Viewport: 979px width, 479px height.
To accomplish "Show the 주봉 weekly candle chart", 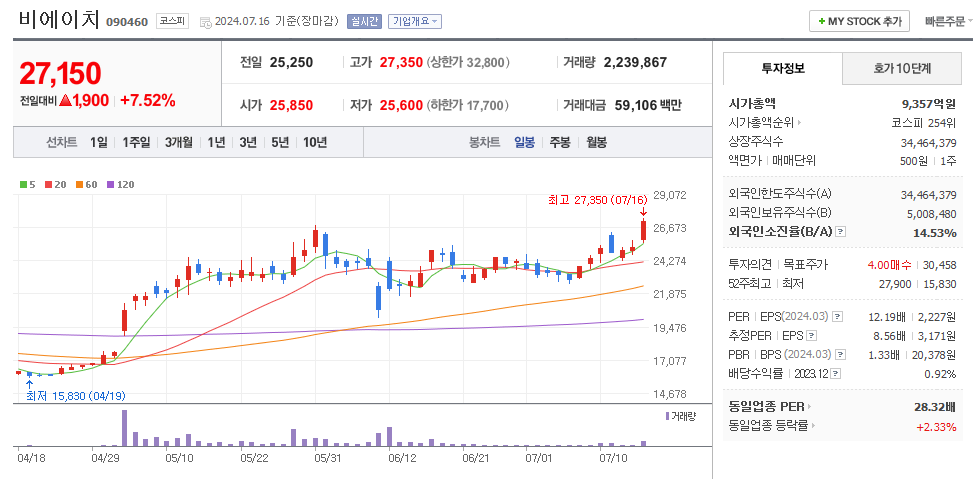I will pos(560,142).
